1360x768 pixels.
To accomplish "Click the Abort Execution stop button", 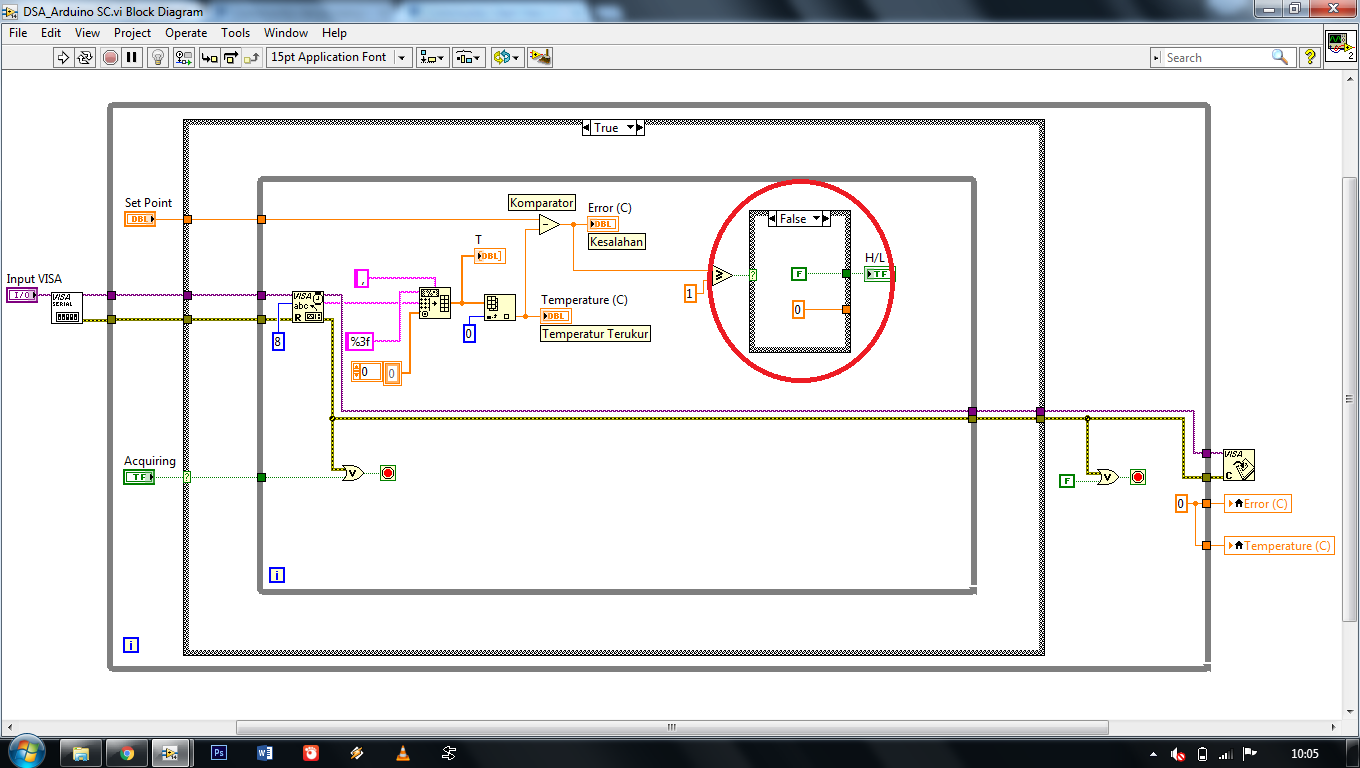I will pos(110,57).
